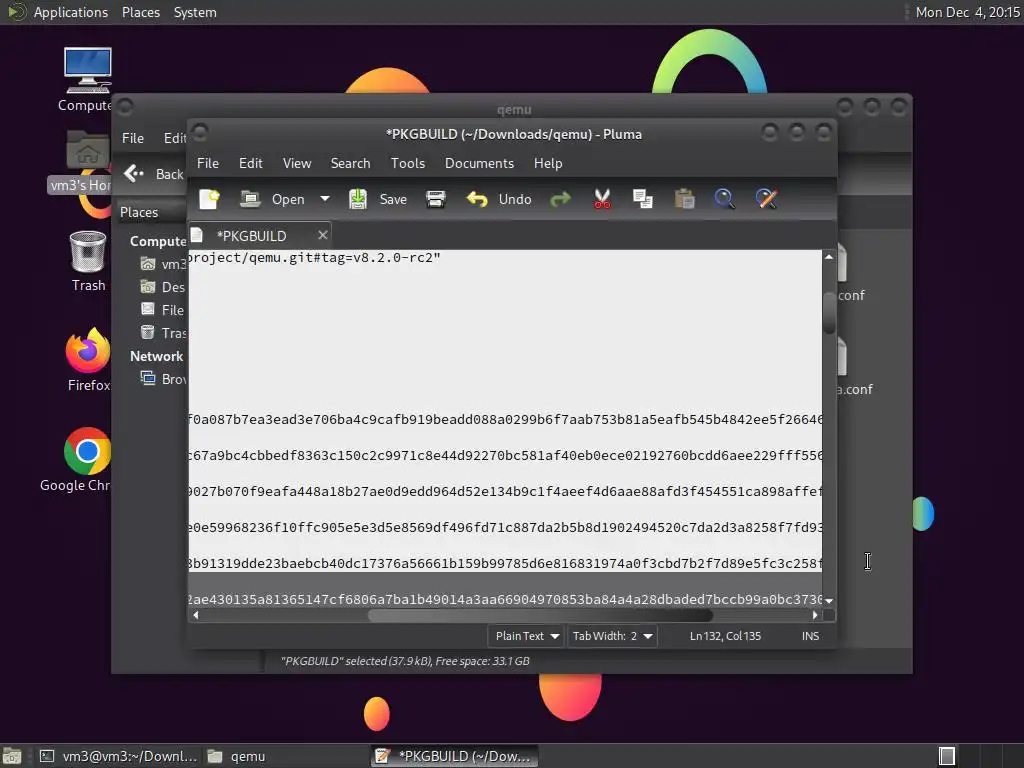Paste from clipboard icon

[x=684, y=199]
